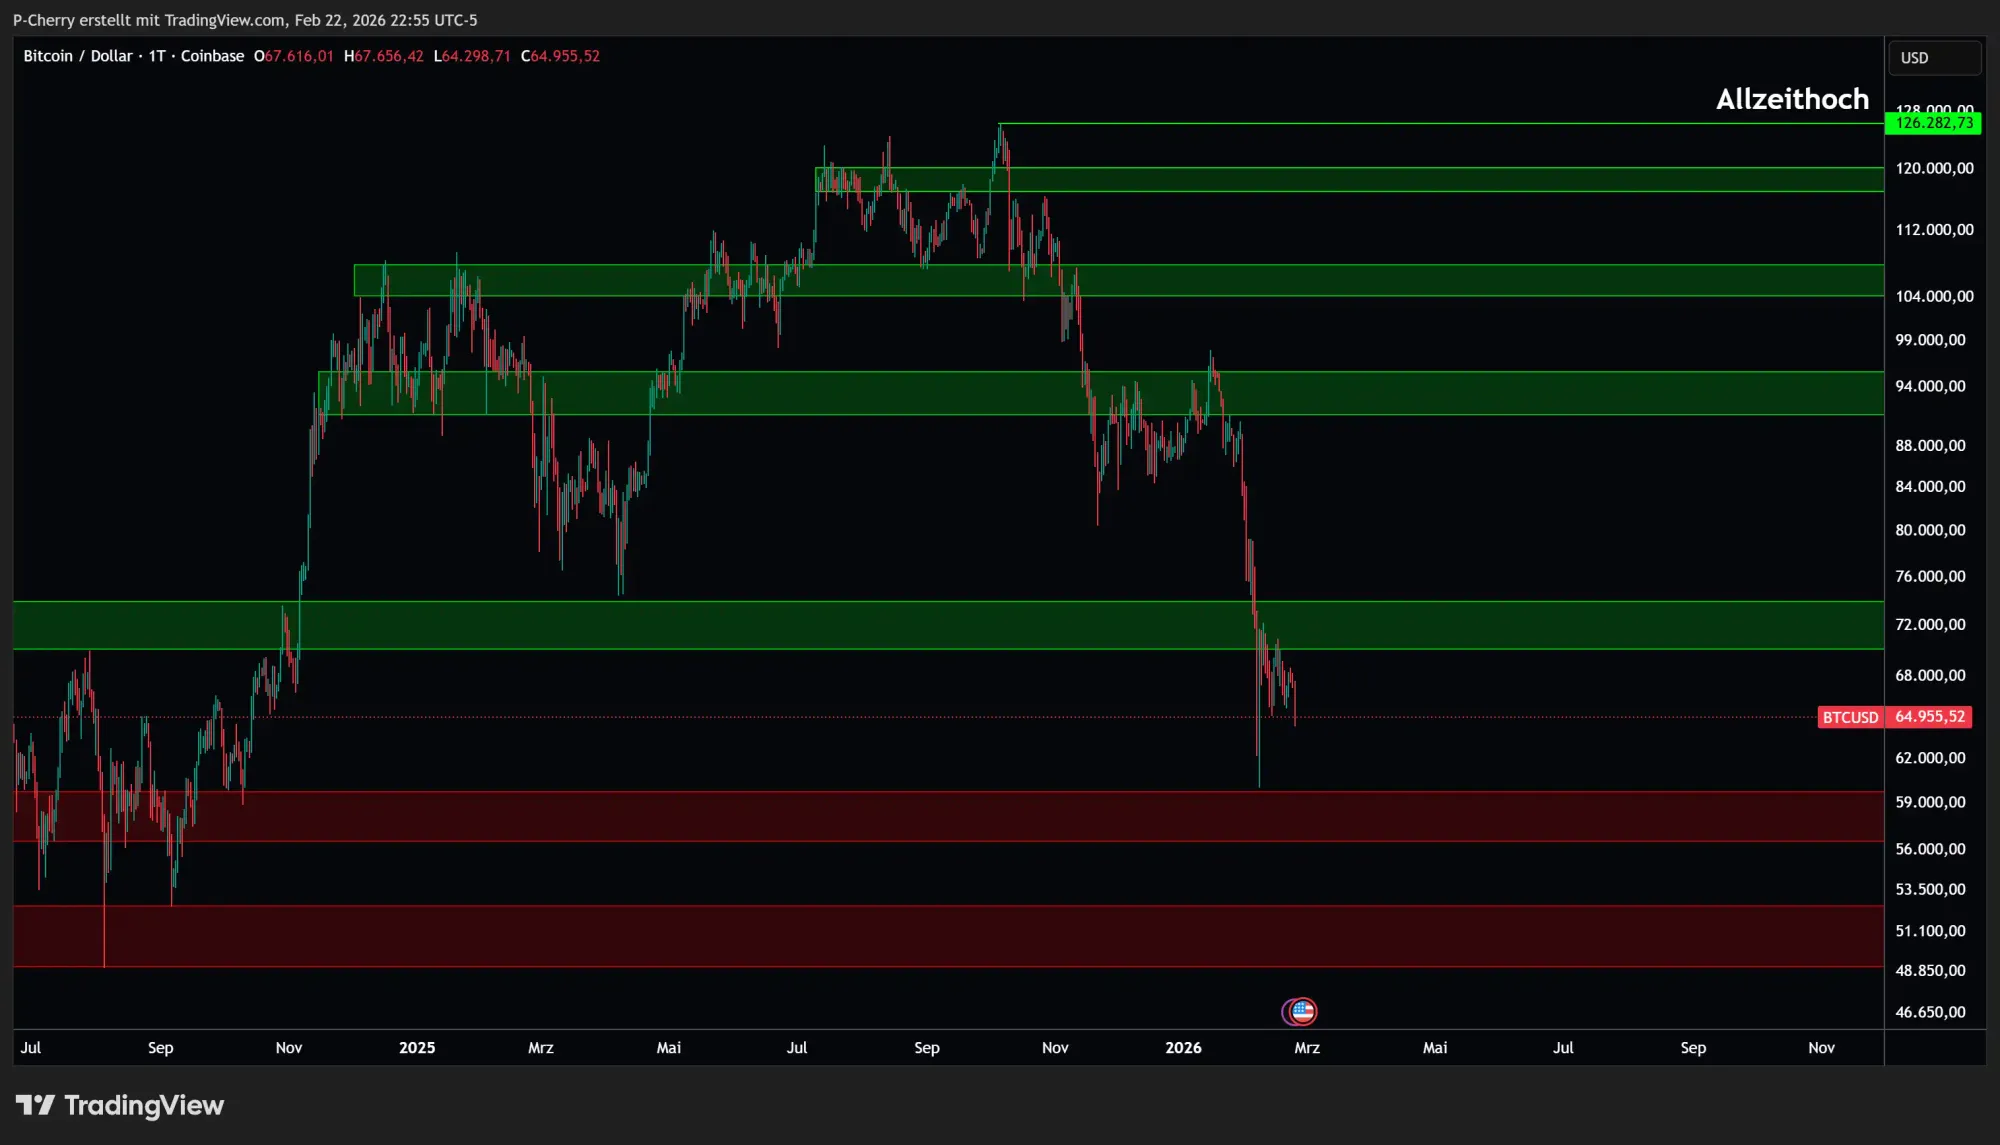The image size is (2000, 1145).
Task: Click the 2026 label on the time axis
Action: tap(1184, 1048)
